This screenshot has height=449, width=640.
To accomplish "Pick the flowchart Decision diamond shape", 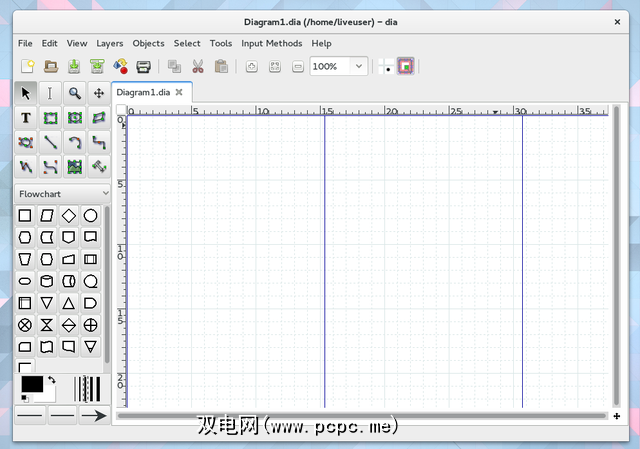I will (69, 216).
